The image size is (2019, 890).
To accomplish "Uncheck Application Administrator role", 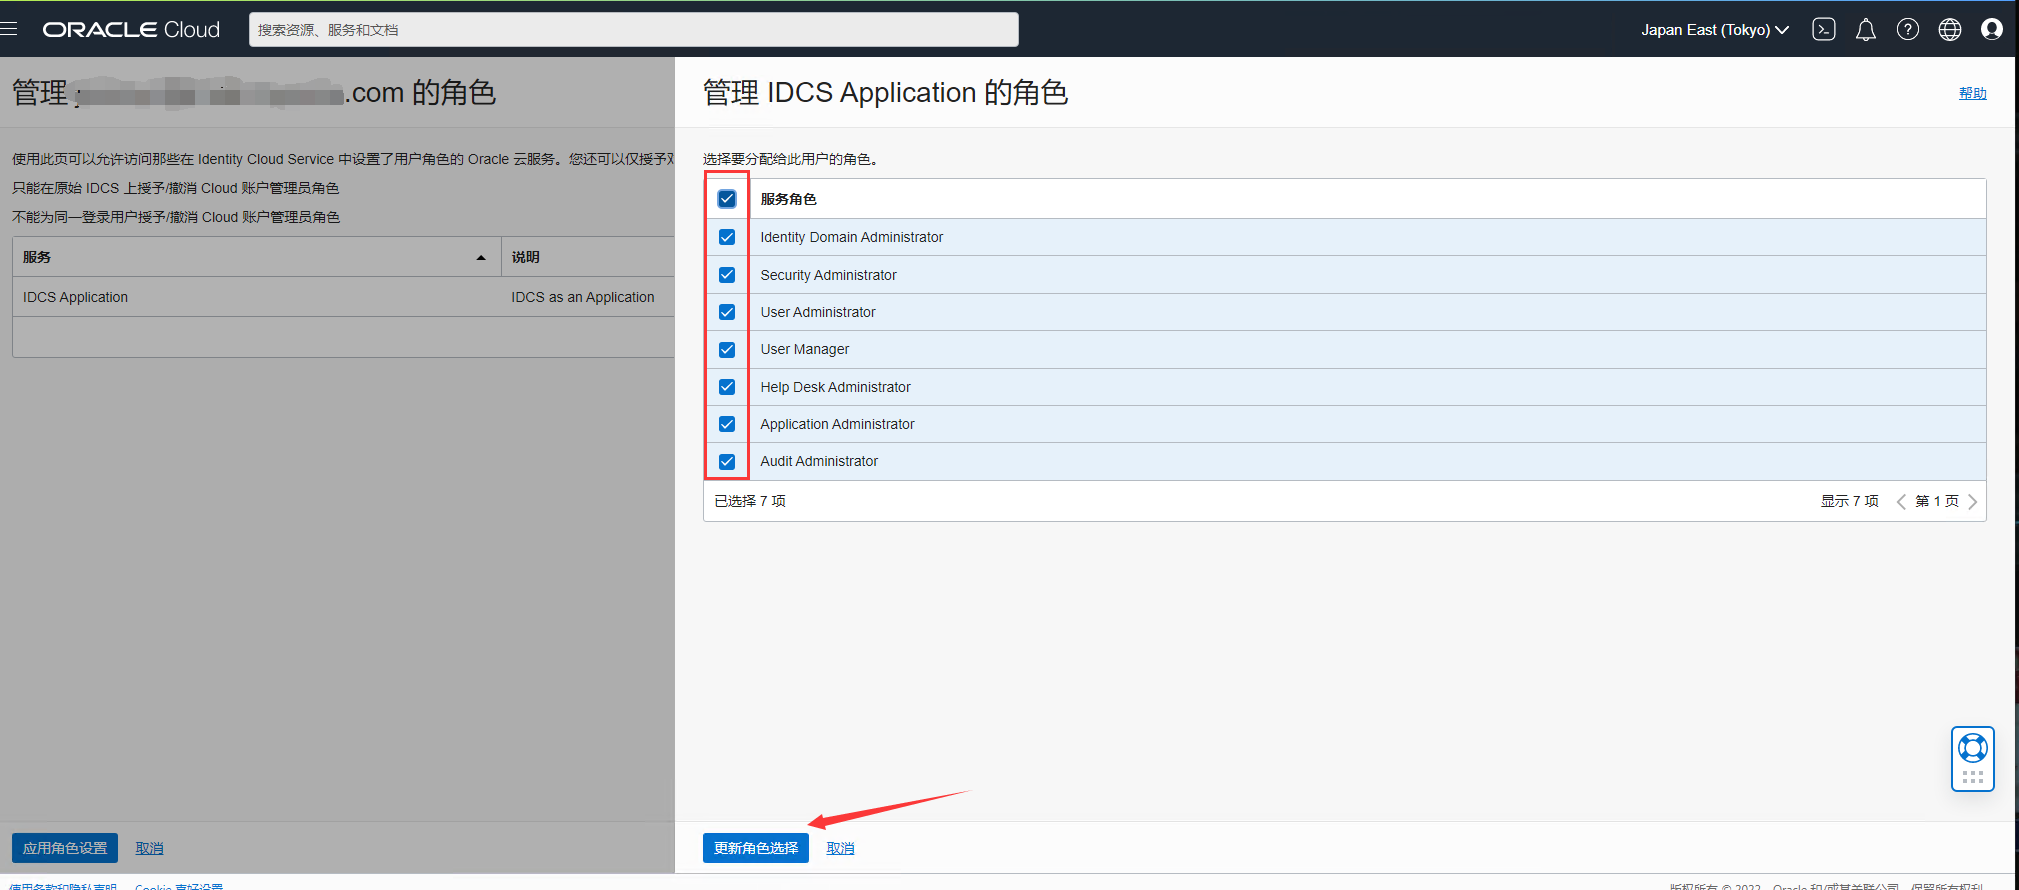I will pyautogui.click(x=727, y=424).
